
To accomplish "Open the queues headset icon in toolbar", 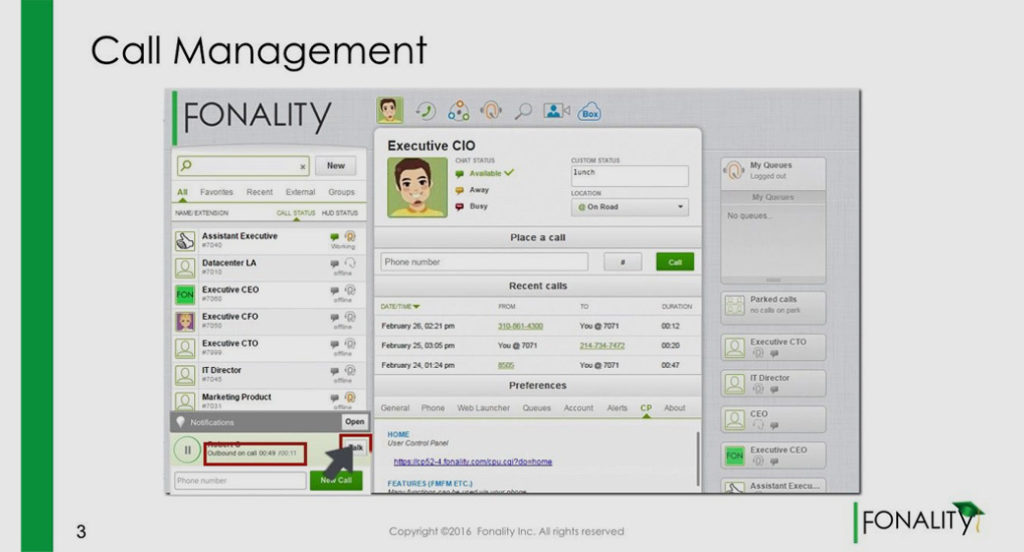I will point(491,110).
